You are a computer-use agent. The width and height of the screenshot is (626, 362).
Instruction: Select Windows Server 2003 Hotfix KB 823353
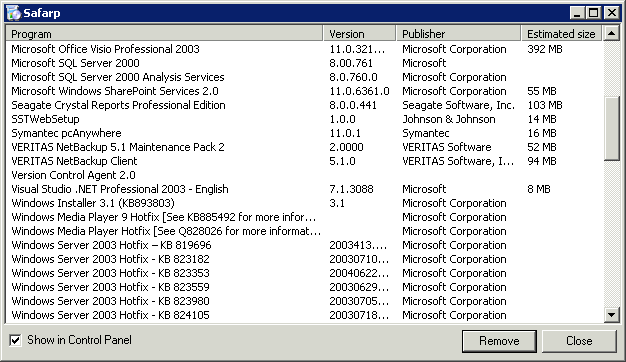(x=111, y=273)
